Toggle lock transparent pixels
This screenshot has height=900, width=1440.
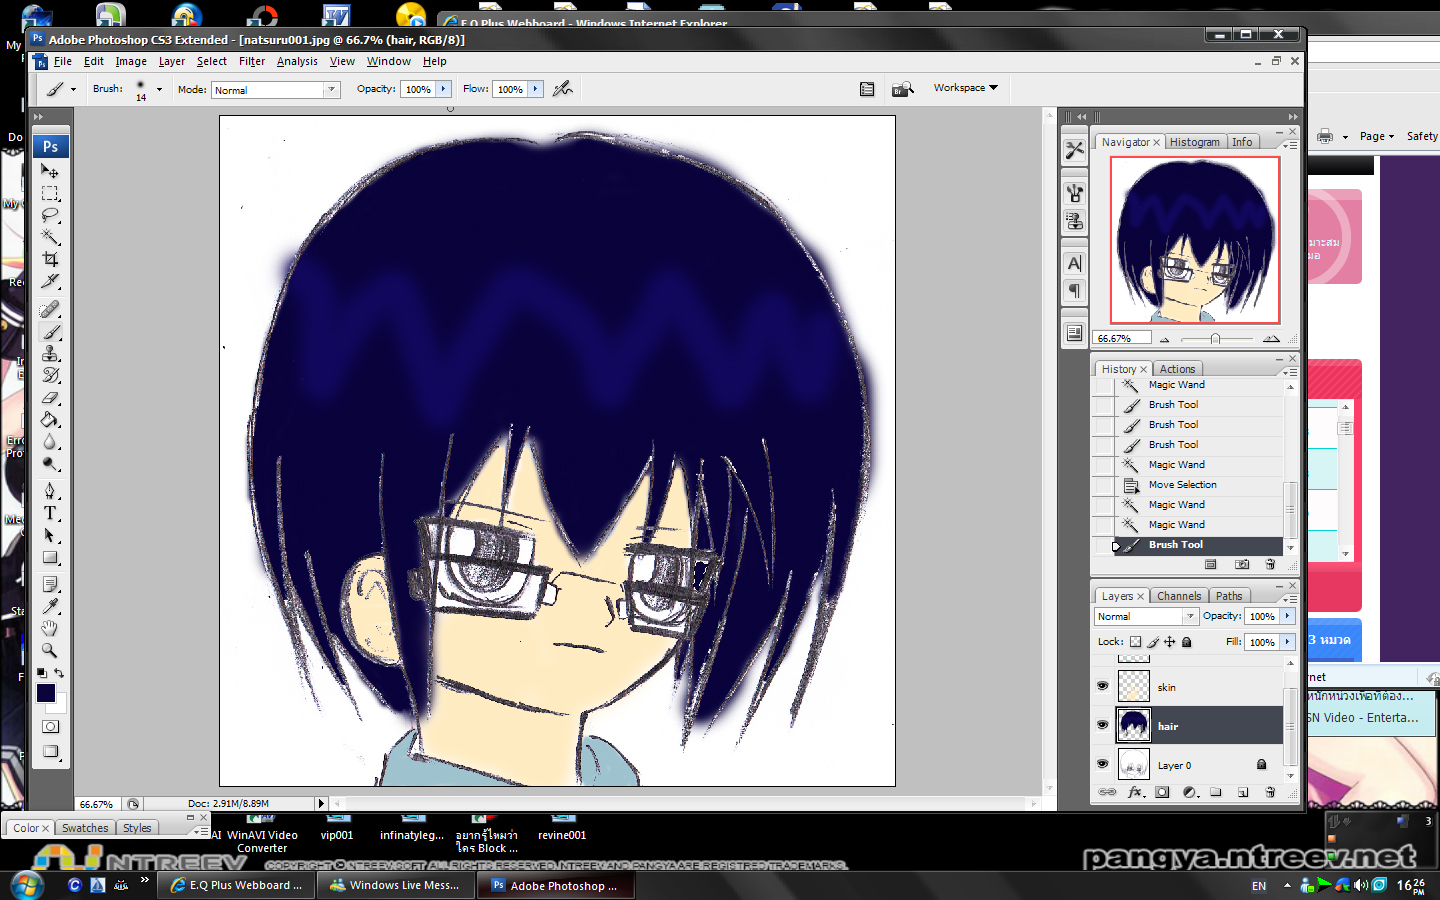click(x=1135, y=642)
